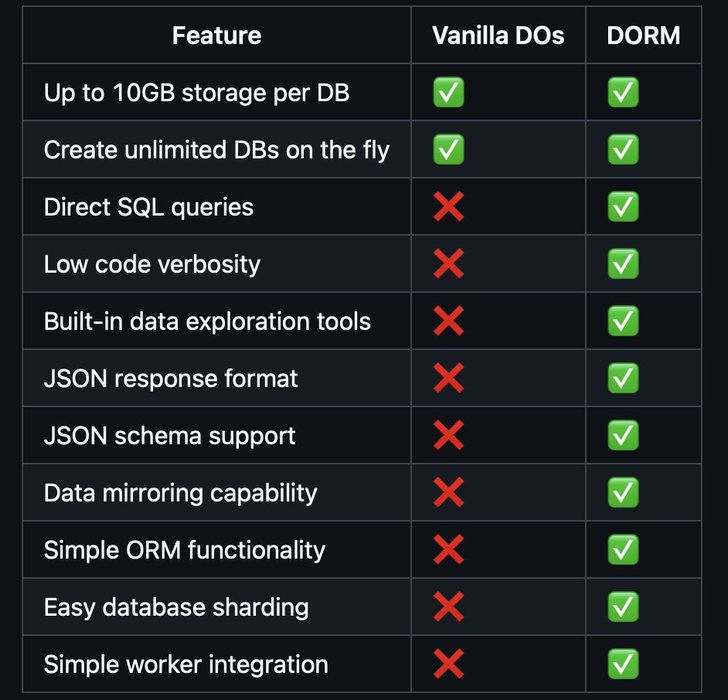
Task: Click the DORM column header
Action: point(644,36)
